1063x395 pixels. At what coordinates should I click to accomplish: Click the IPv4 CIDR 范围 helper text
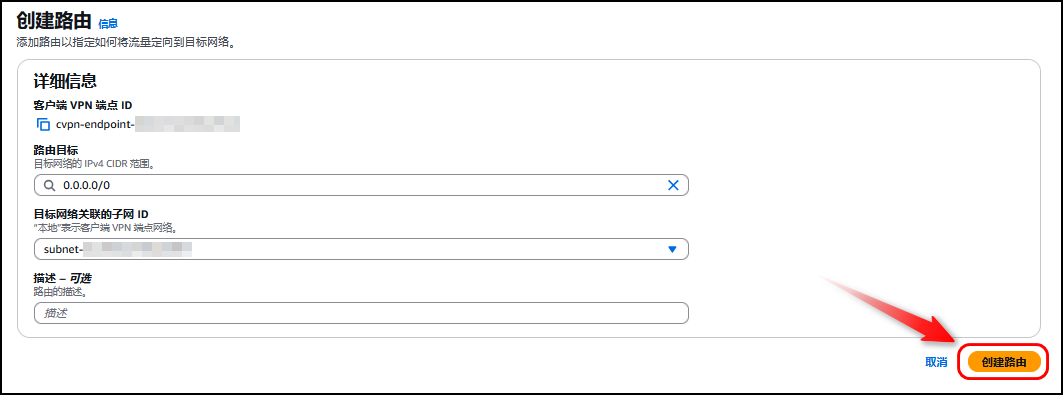[x=97, y=164]
